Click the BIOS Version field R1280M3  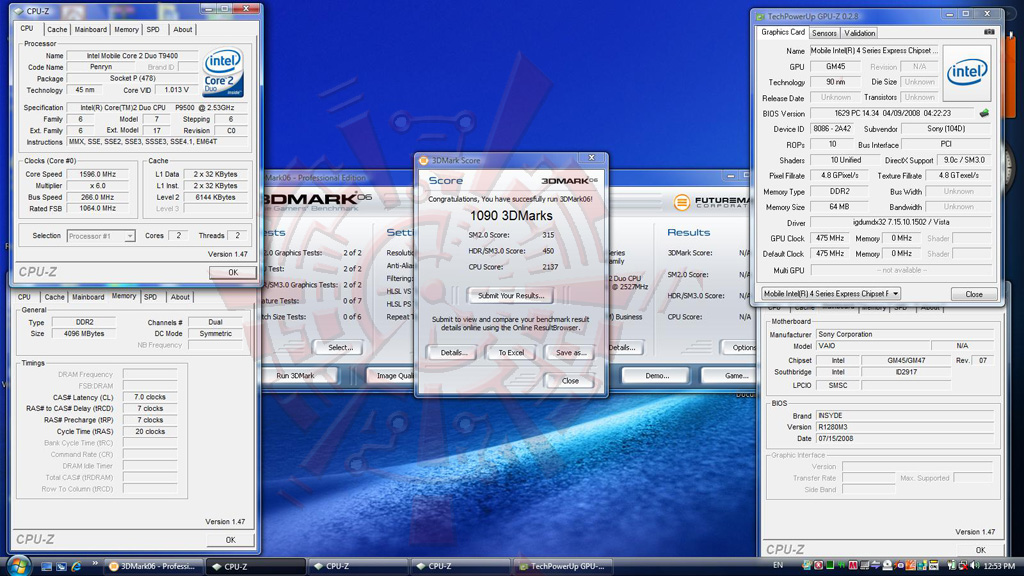pyautogui.click(x=905, y=427)
